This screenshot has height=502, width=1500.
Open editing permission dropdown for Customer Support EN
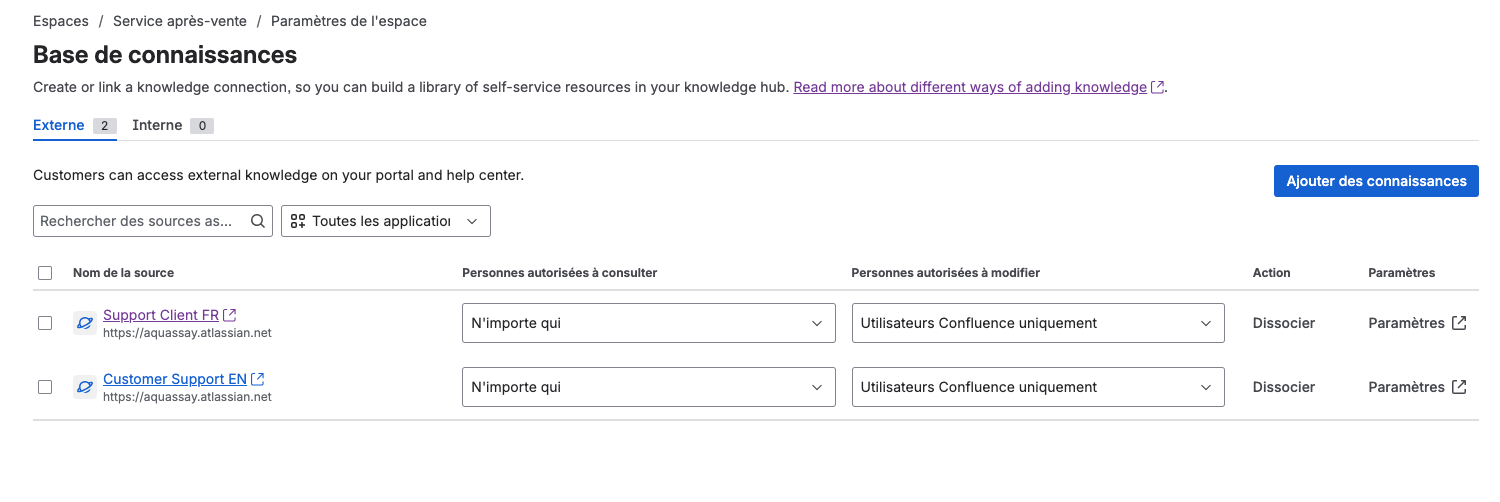(1038, 387)
